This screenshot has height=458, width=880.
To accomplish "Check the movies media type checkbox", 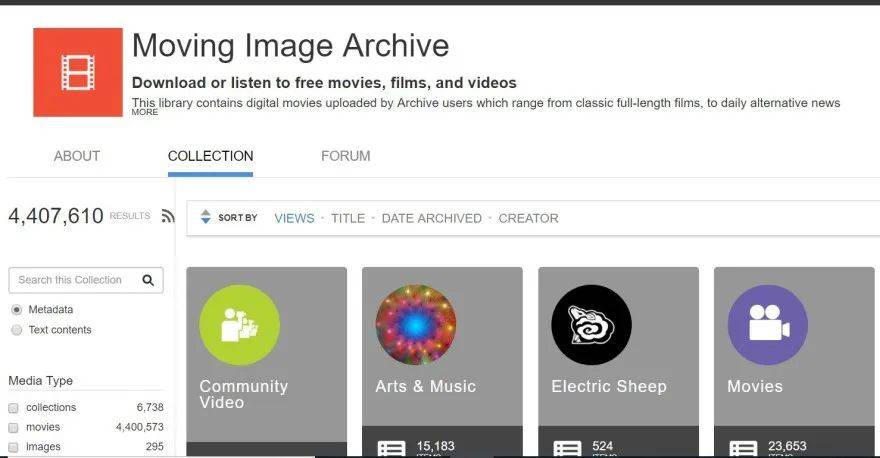I will (x=13, y=428).
